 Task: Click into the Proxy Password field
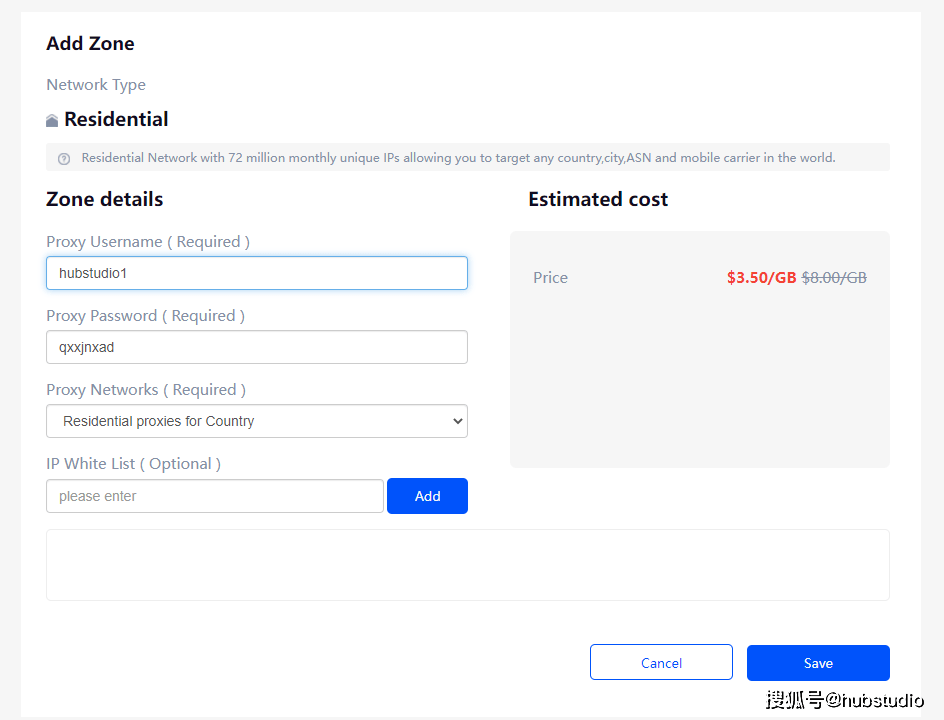256,347
